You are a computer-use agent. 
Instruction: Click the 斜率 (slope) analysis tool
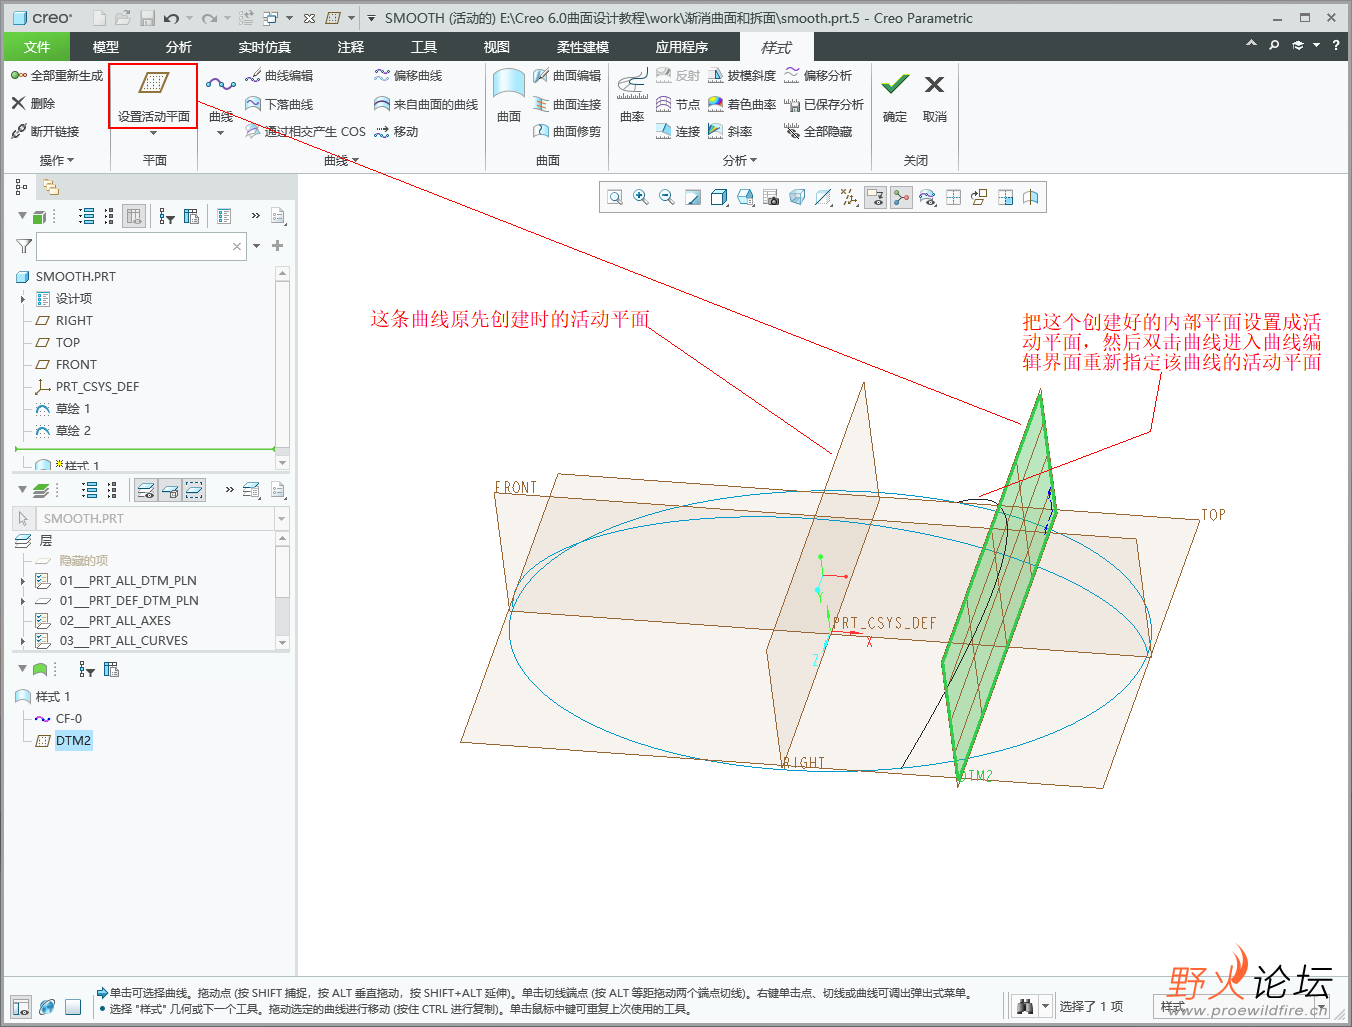730,132
